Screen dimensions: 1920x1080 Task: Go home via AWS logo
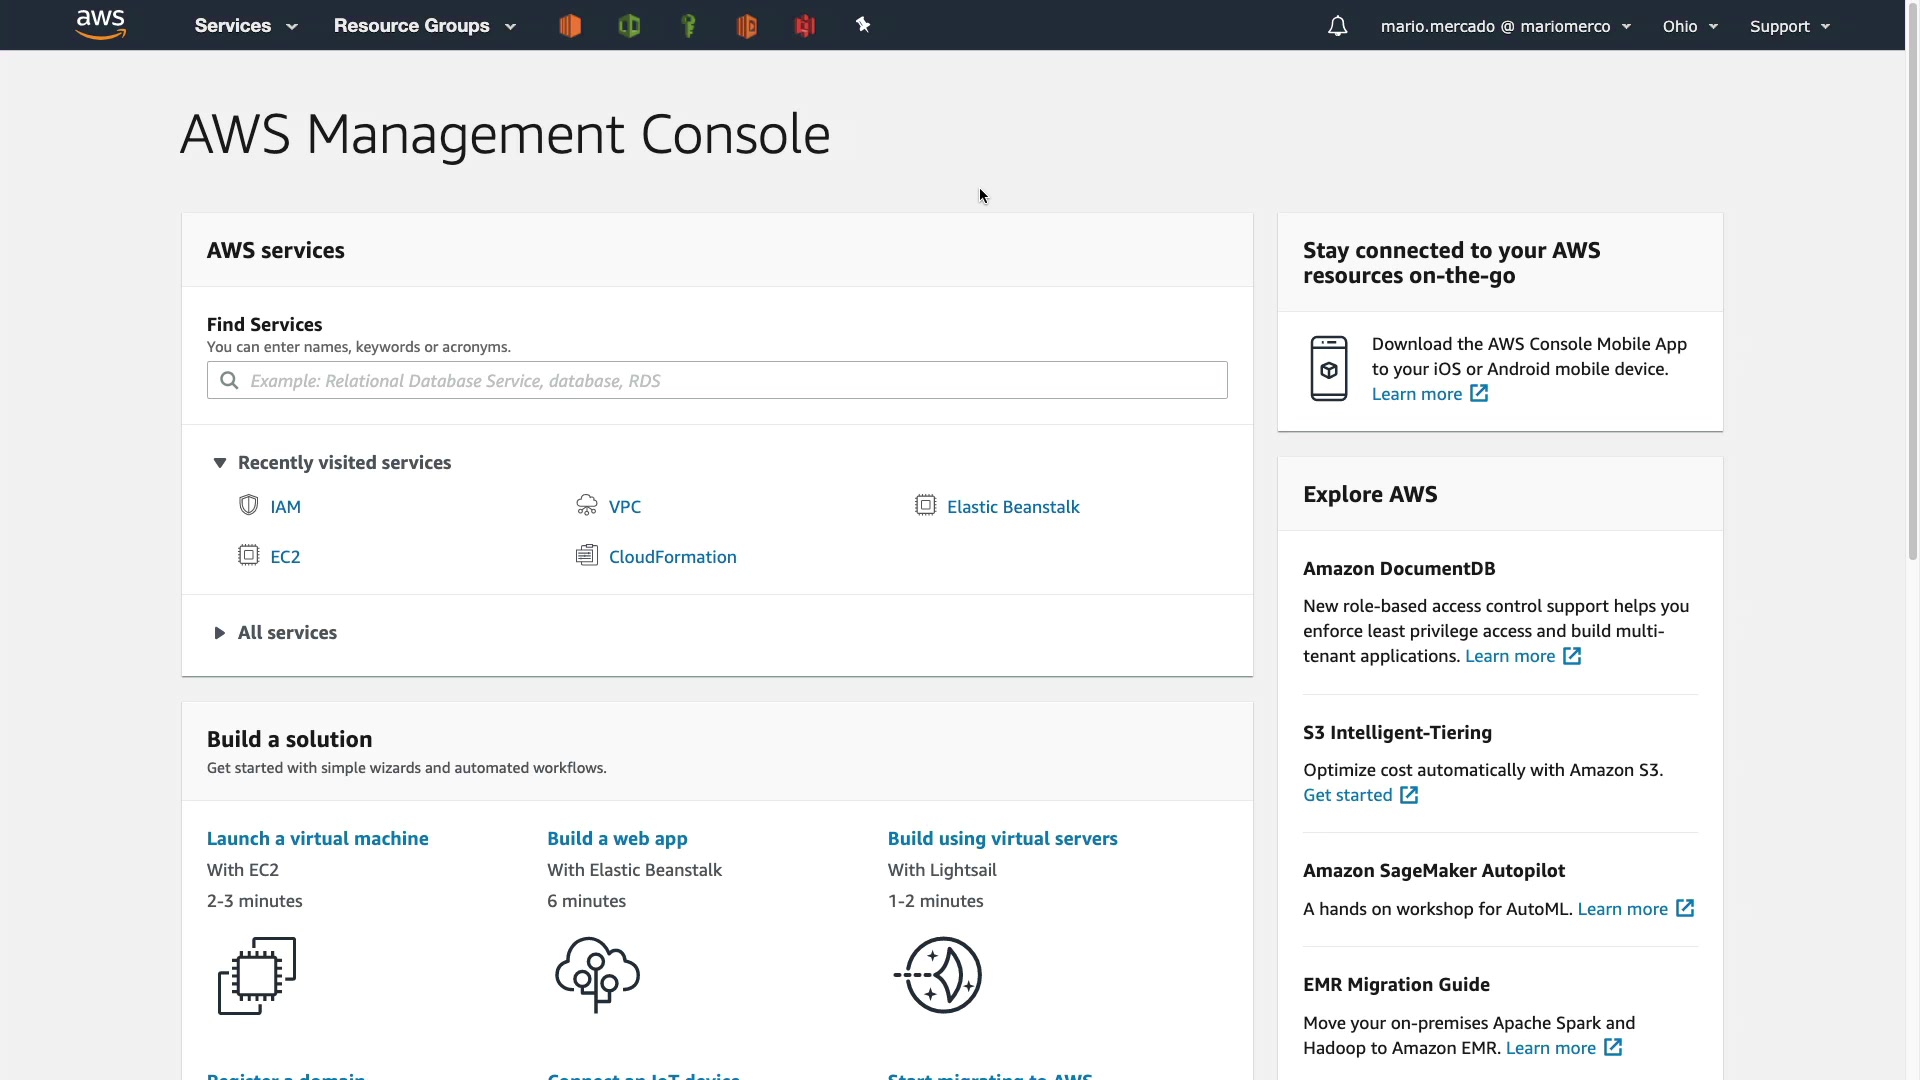(x=101, y=24)
